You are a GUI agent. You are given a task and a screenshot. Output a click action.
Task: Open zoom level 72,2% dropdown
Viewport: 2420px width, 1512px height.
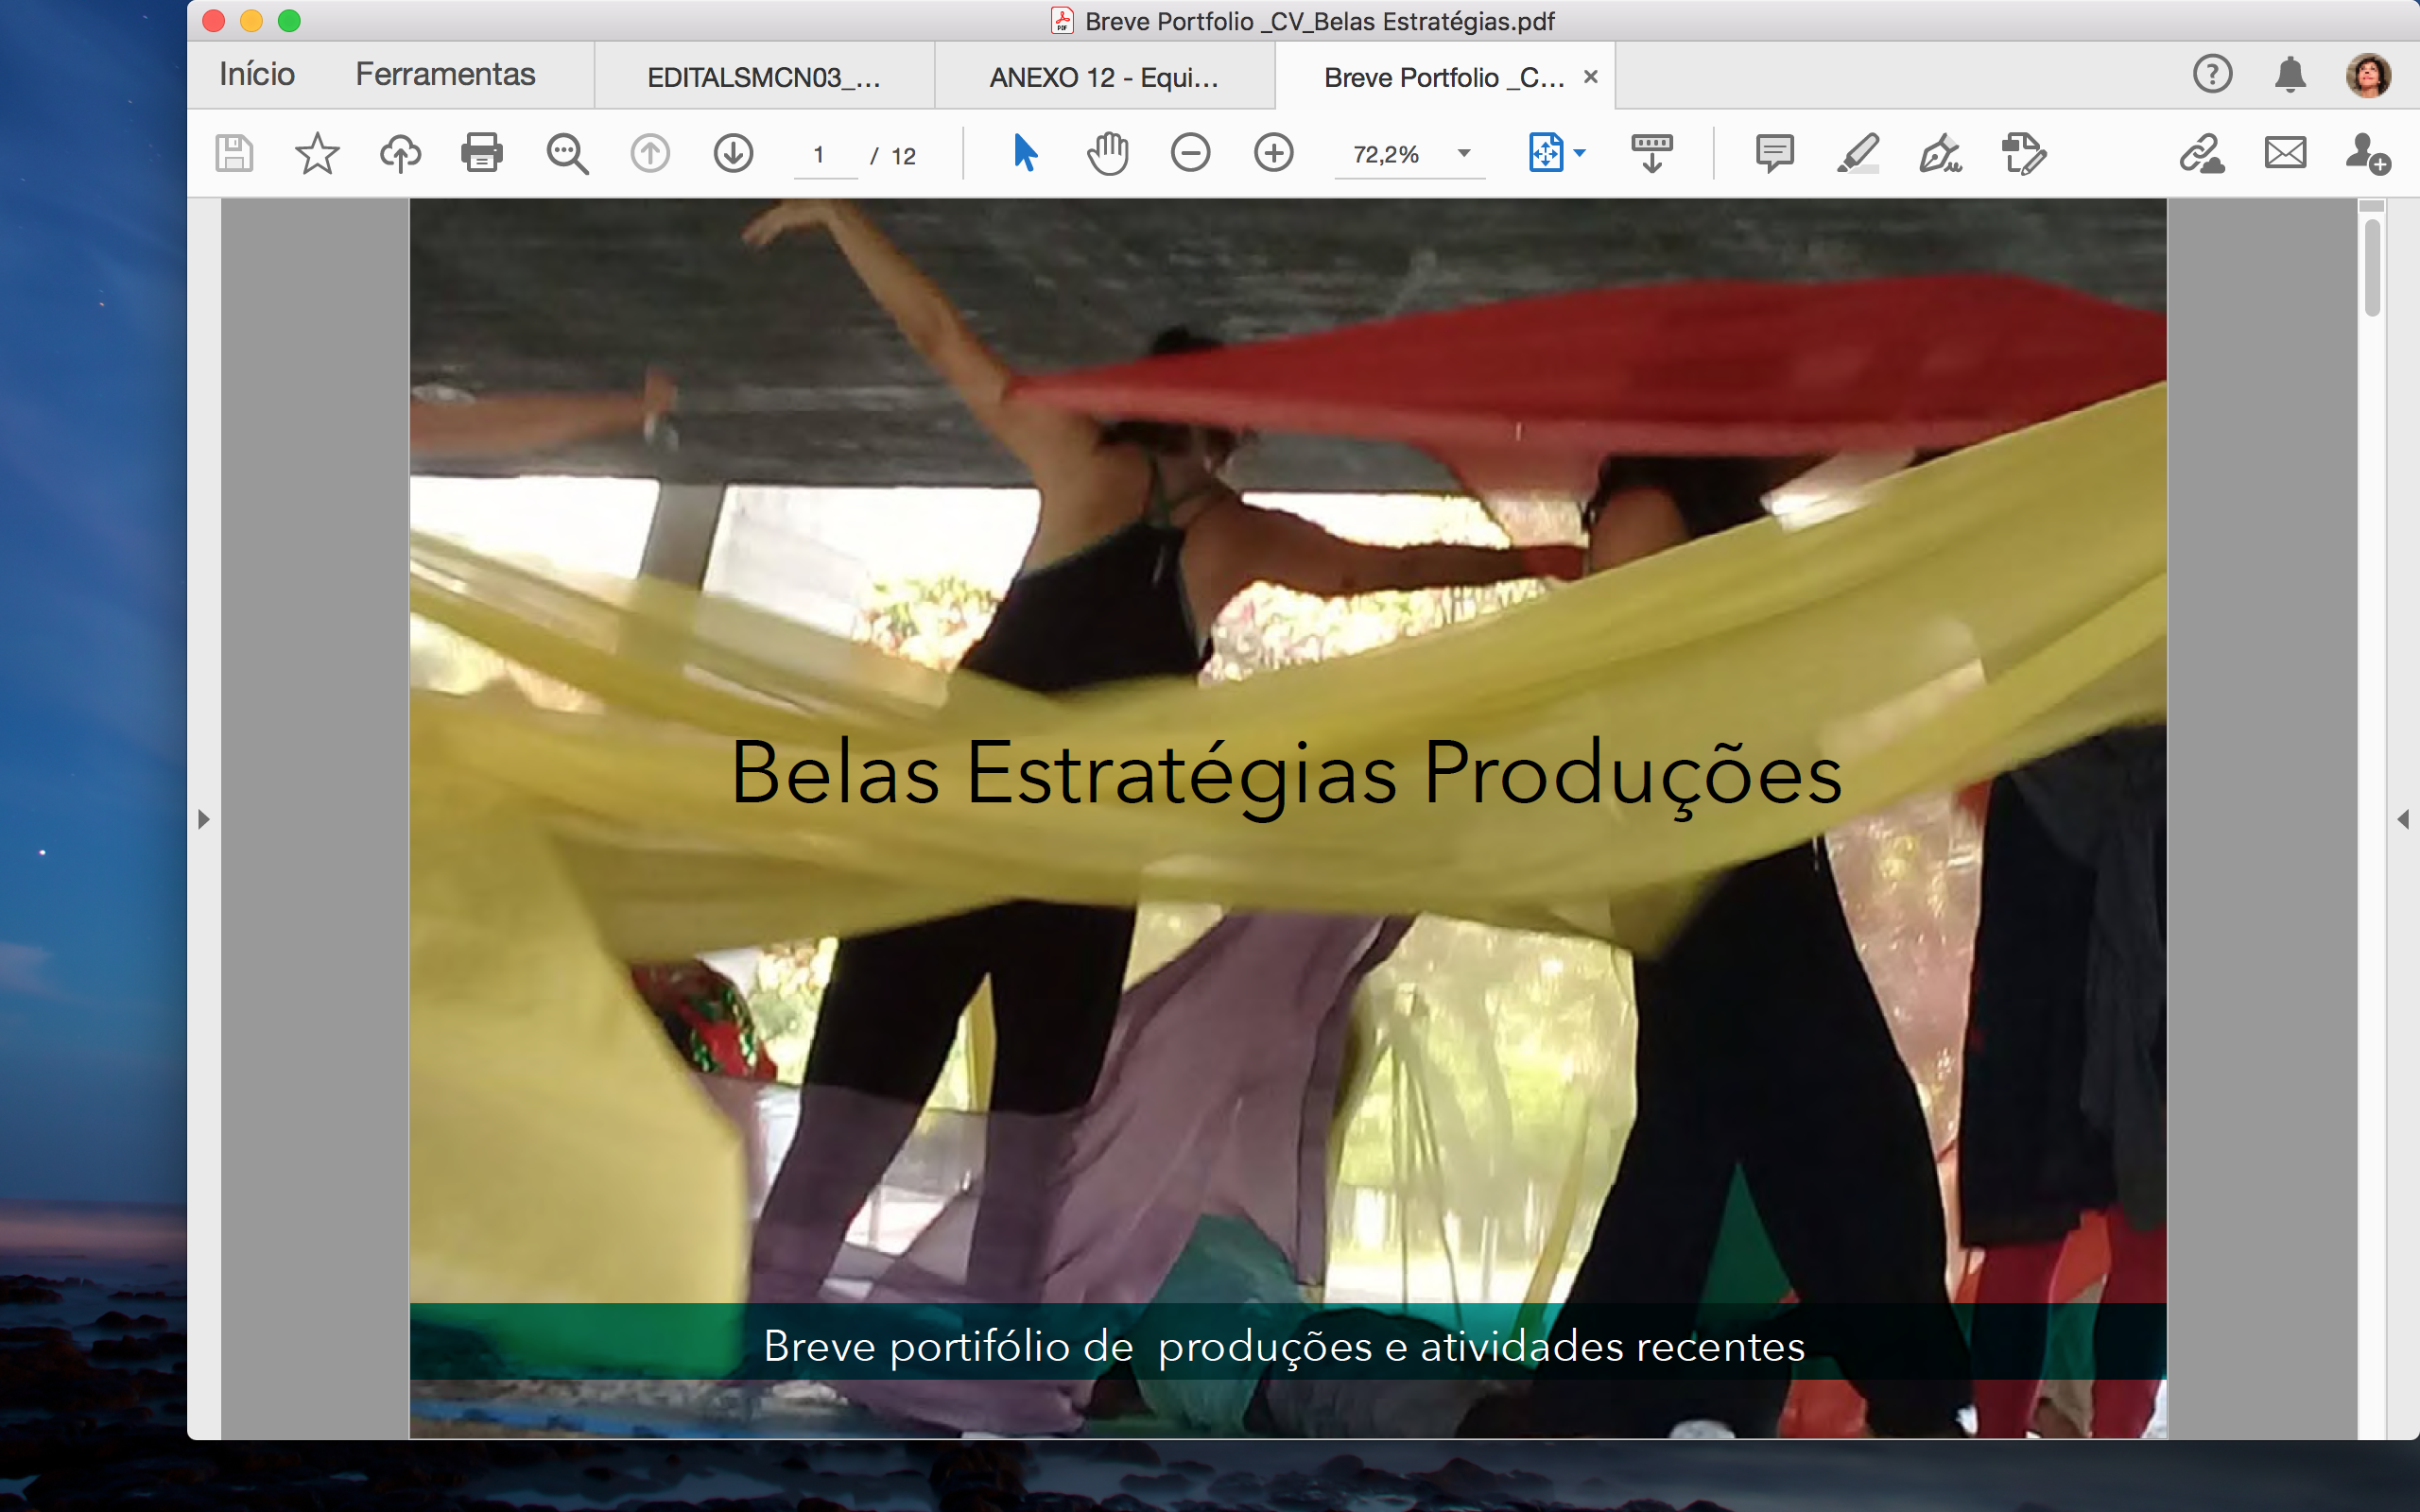point(1464,154)
